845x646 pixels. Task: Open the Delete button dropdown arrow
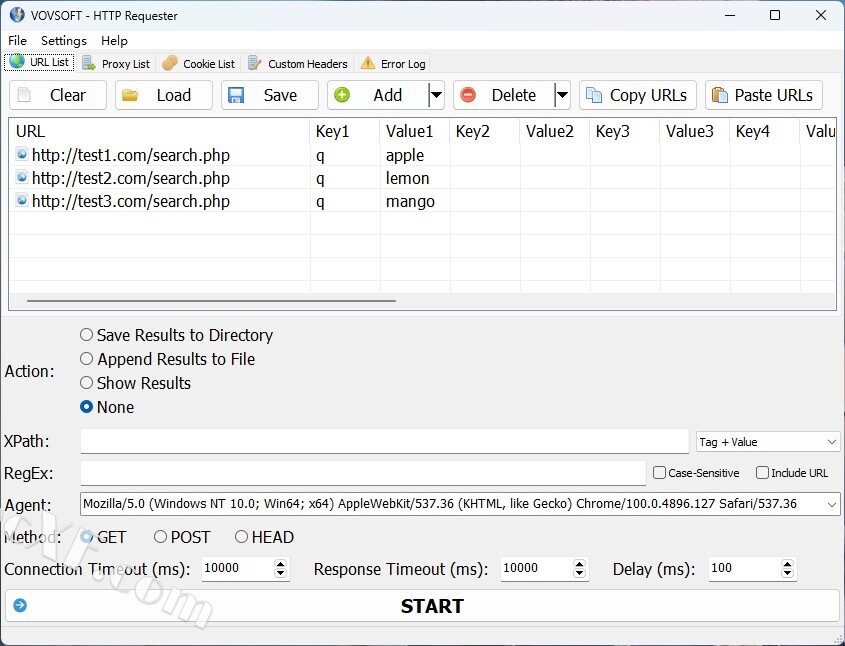pyautogui.click(x=562, y=95)
